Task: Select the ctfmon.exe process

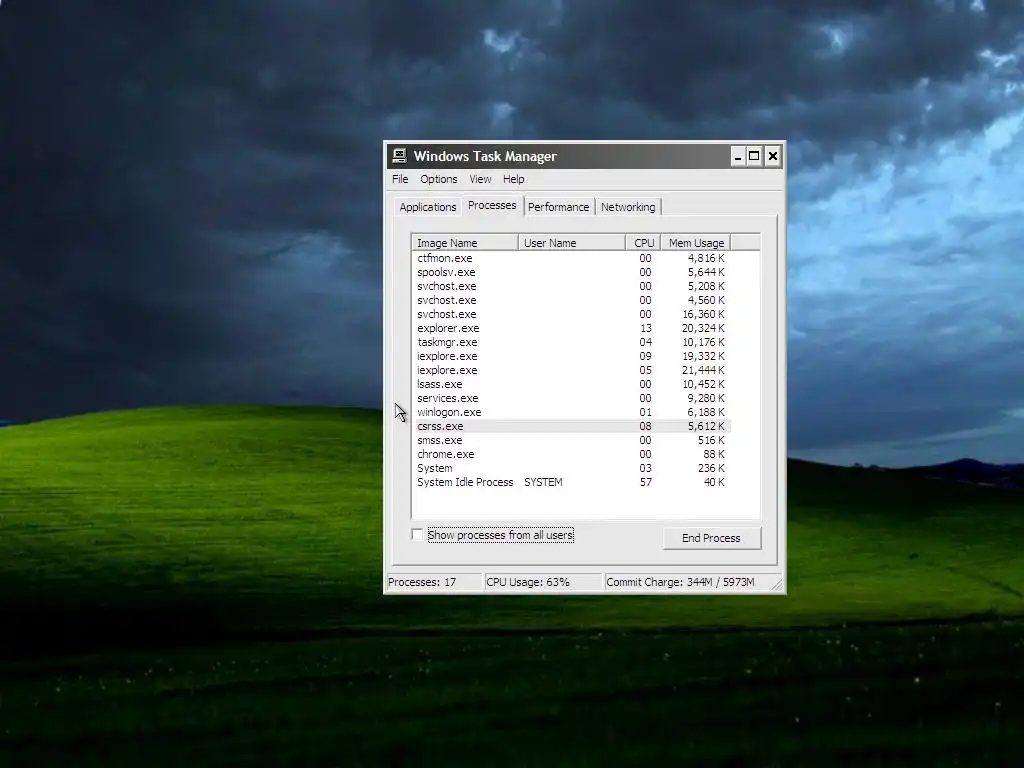Action: coord(572,258)
